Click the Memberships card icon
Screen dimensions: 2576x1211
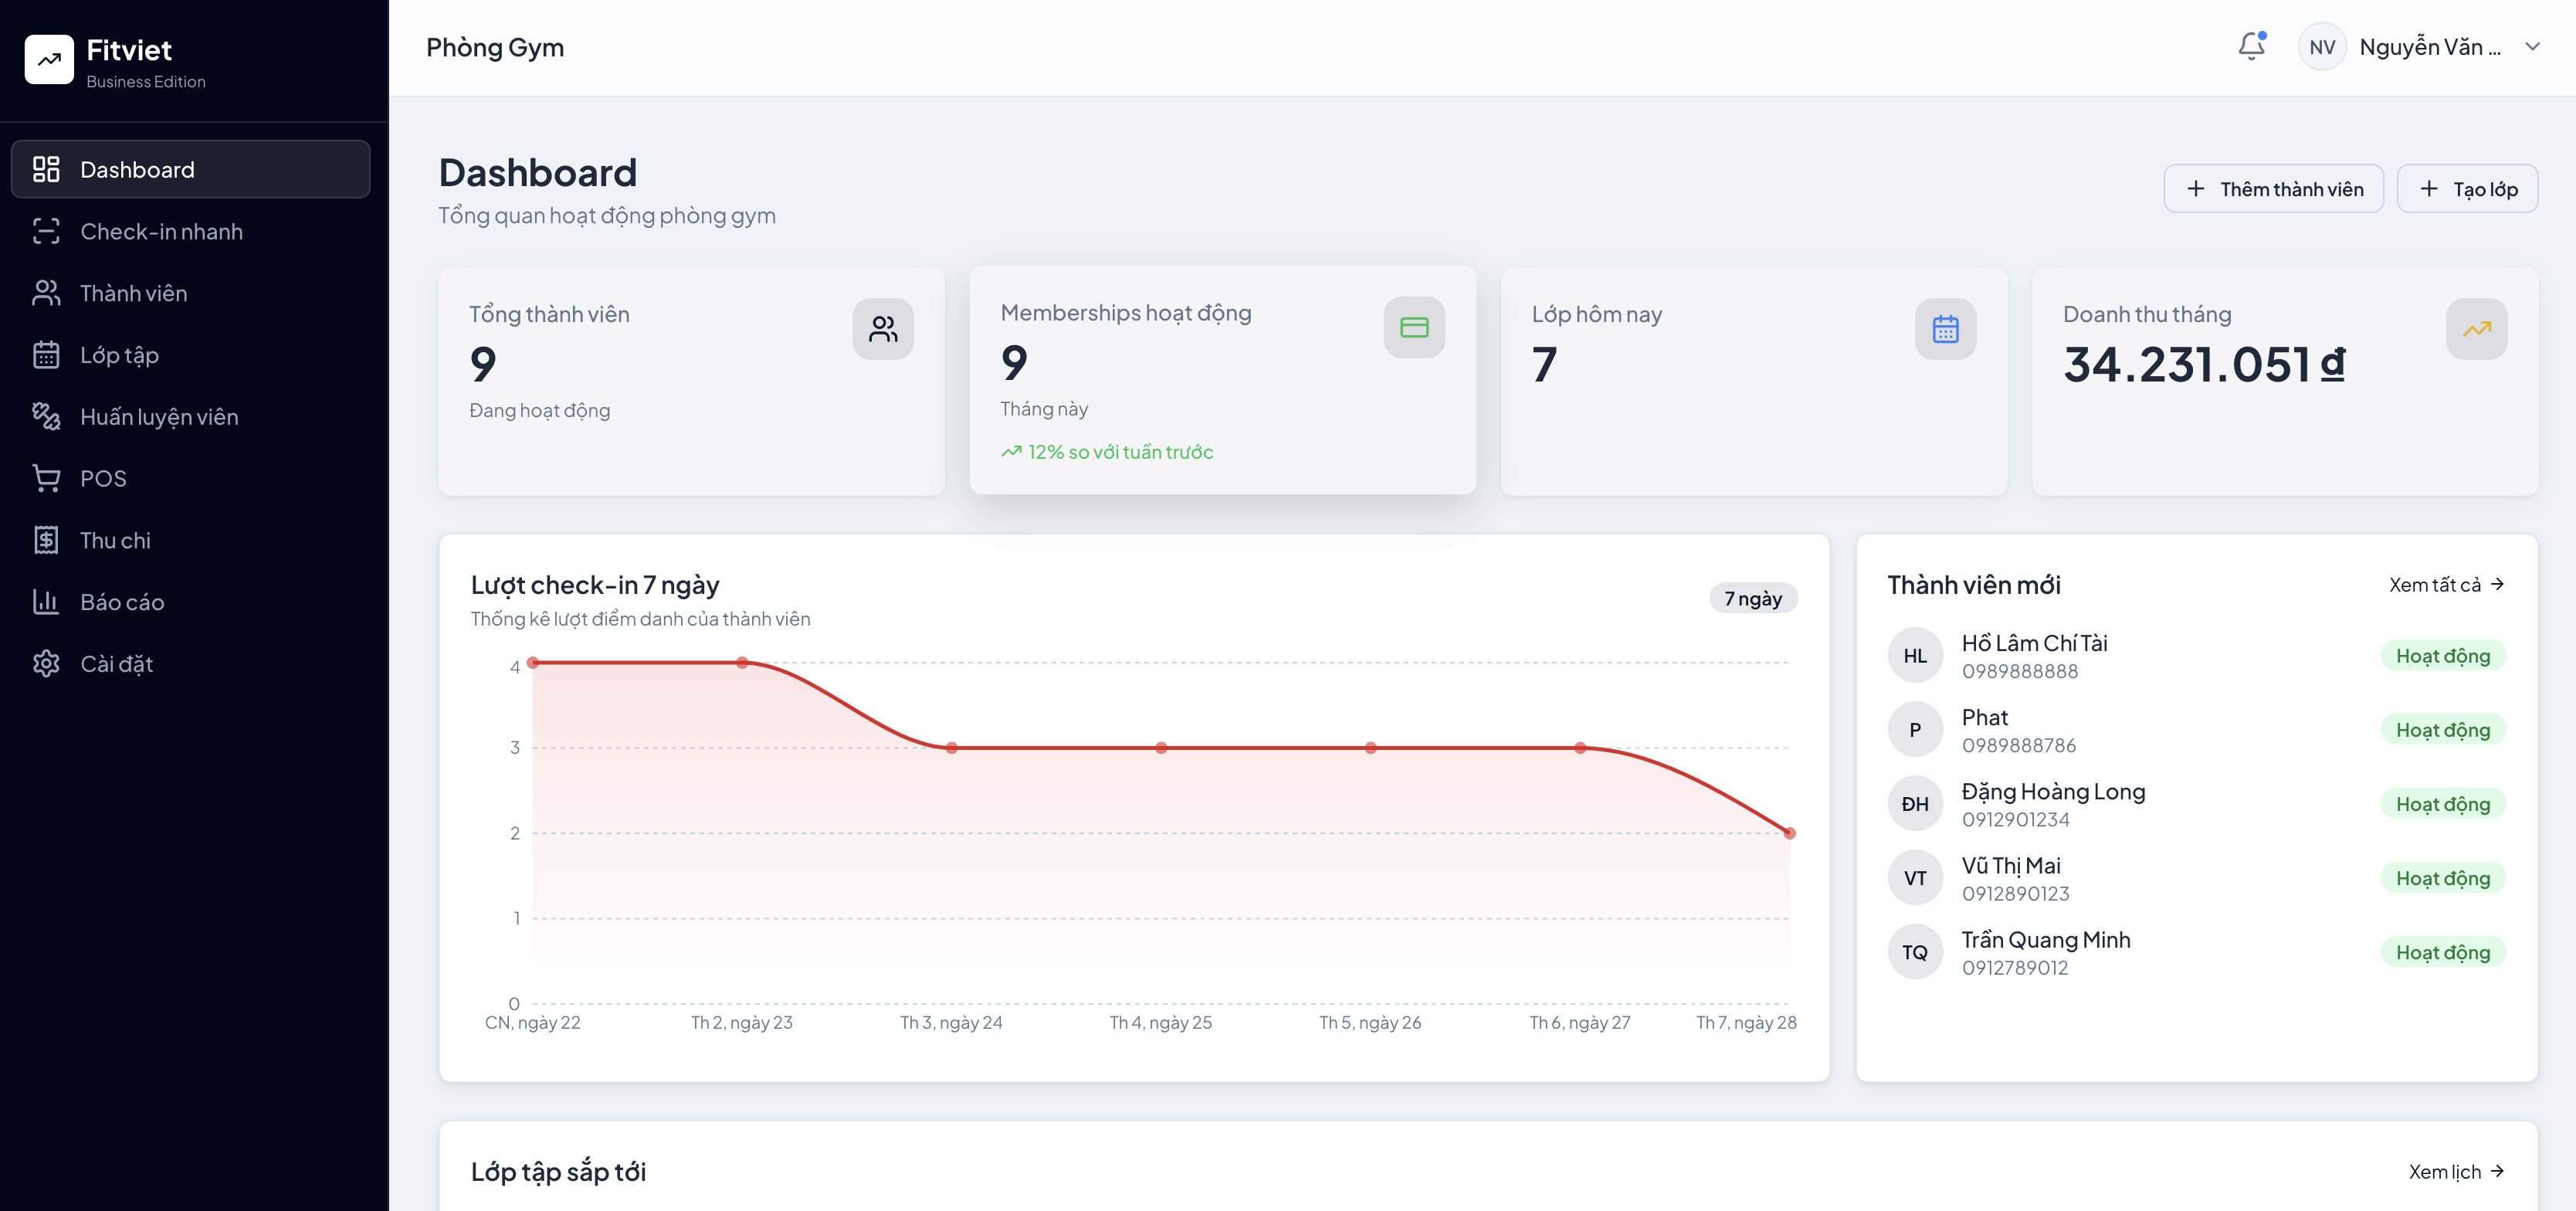pyautogui.click(x=1413, y=327)
